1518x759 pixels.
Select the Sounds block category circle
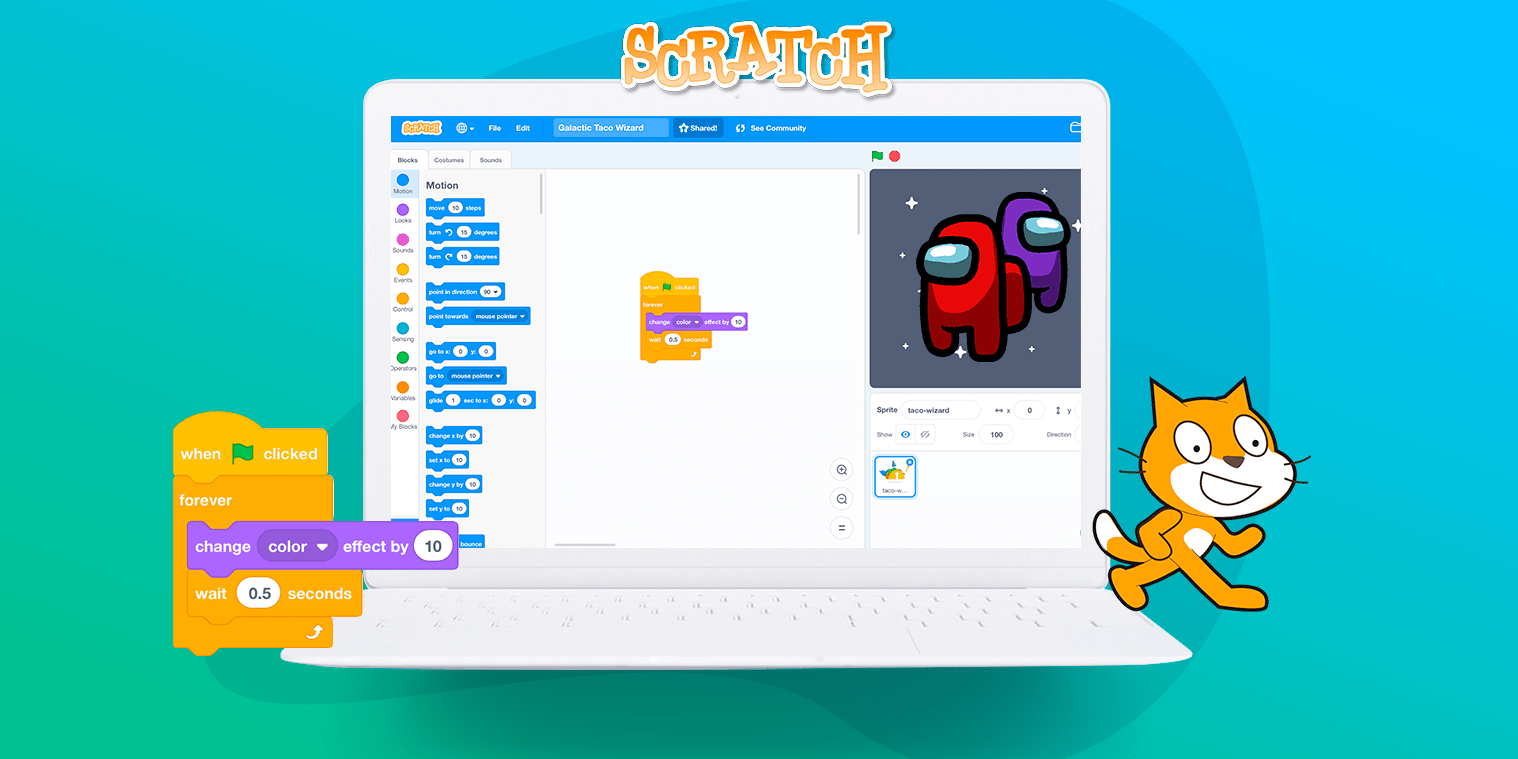(x=403, y=240)
